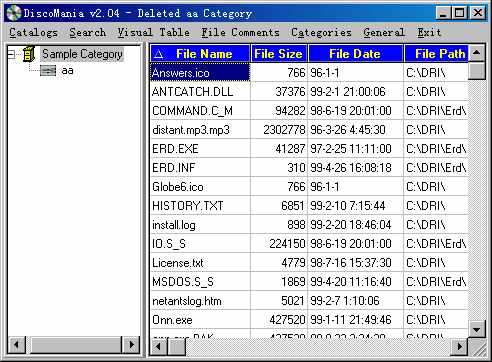Click the tree panel's horizontal scrollbar thumb
The height and width of the screenshot is (362, 492).
pyautogui.click(x=76, y=345)
